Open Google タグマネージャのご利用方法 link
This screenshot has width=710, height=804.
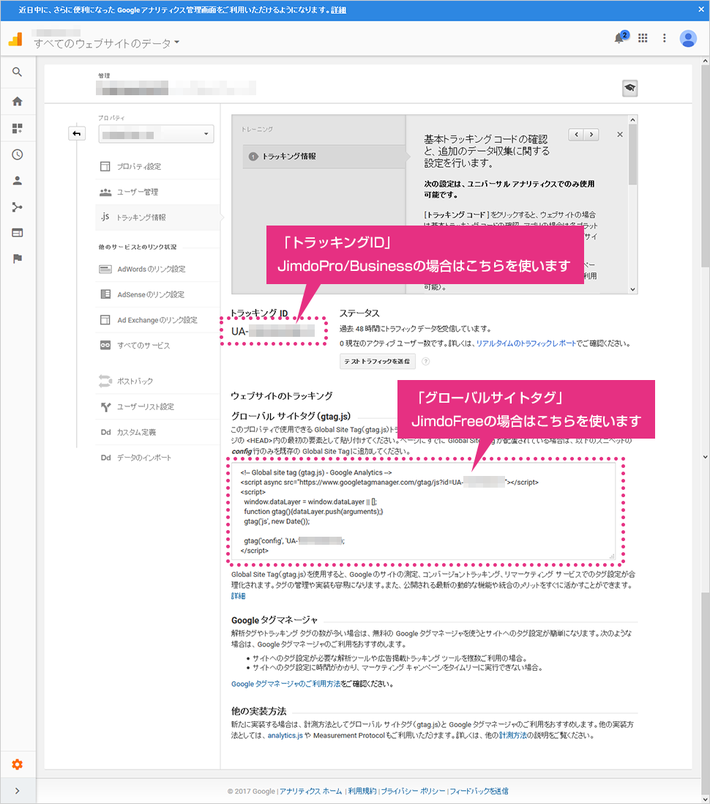tap(286, 684)
